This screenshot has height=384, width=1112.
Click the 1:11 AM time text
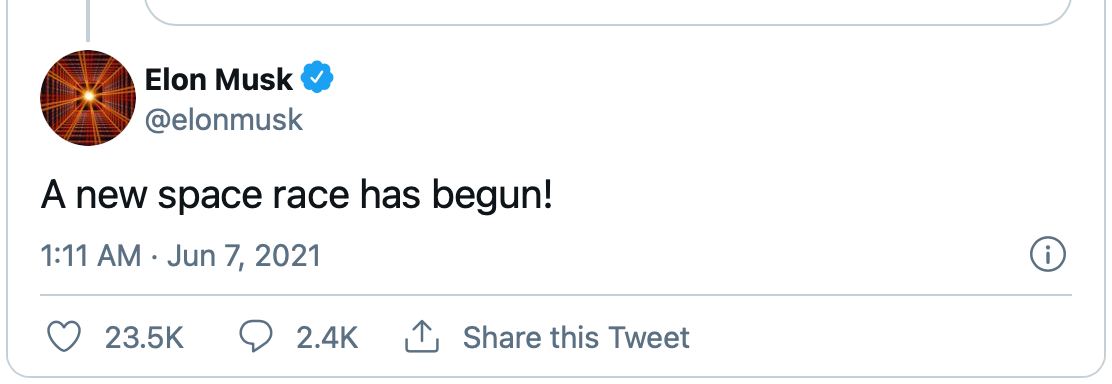pyautogui.click(x=91, y=256)
